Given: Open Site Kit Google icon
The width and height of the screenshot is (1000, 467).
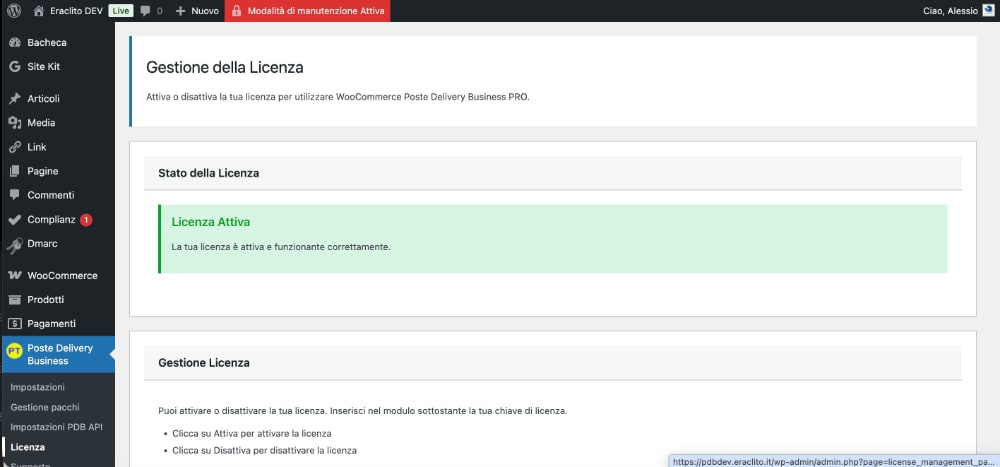Looking at the screenshot, I should point(14,66).
